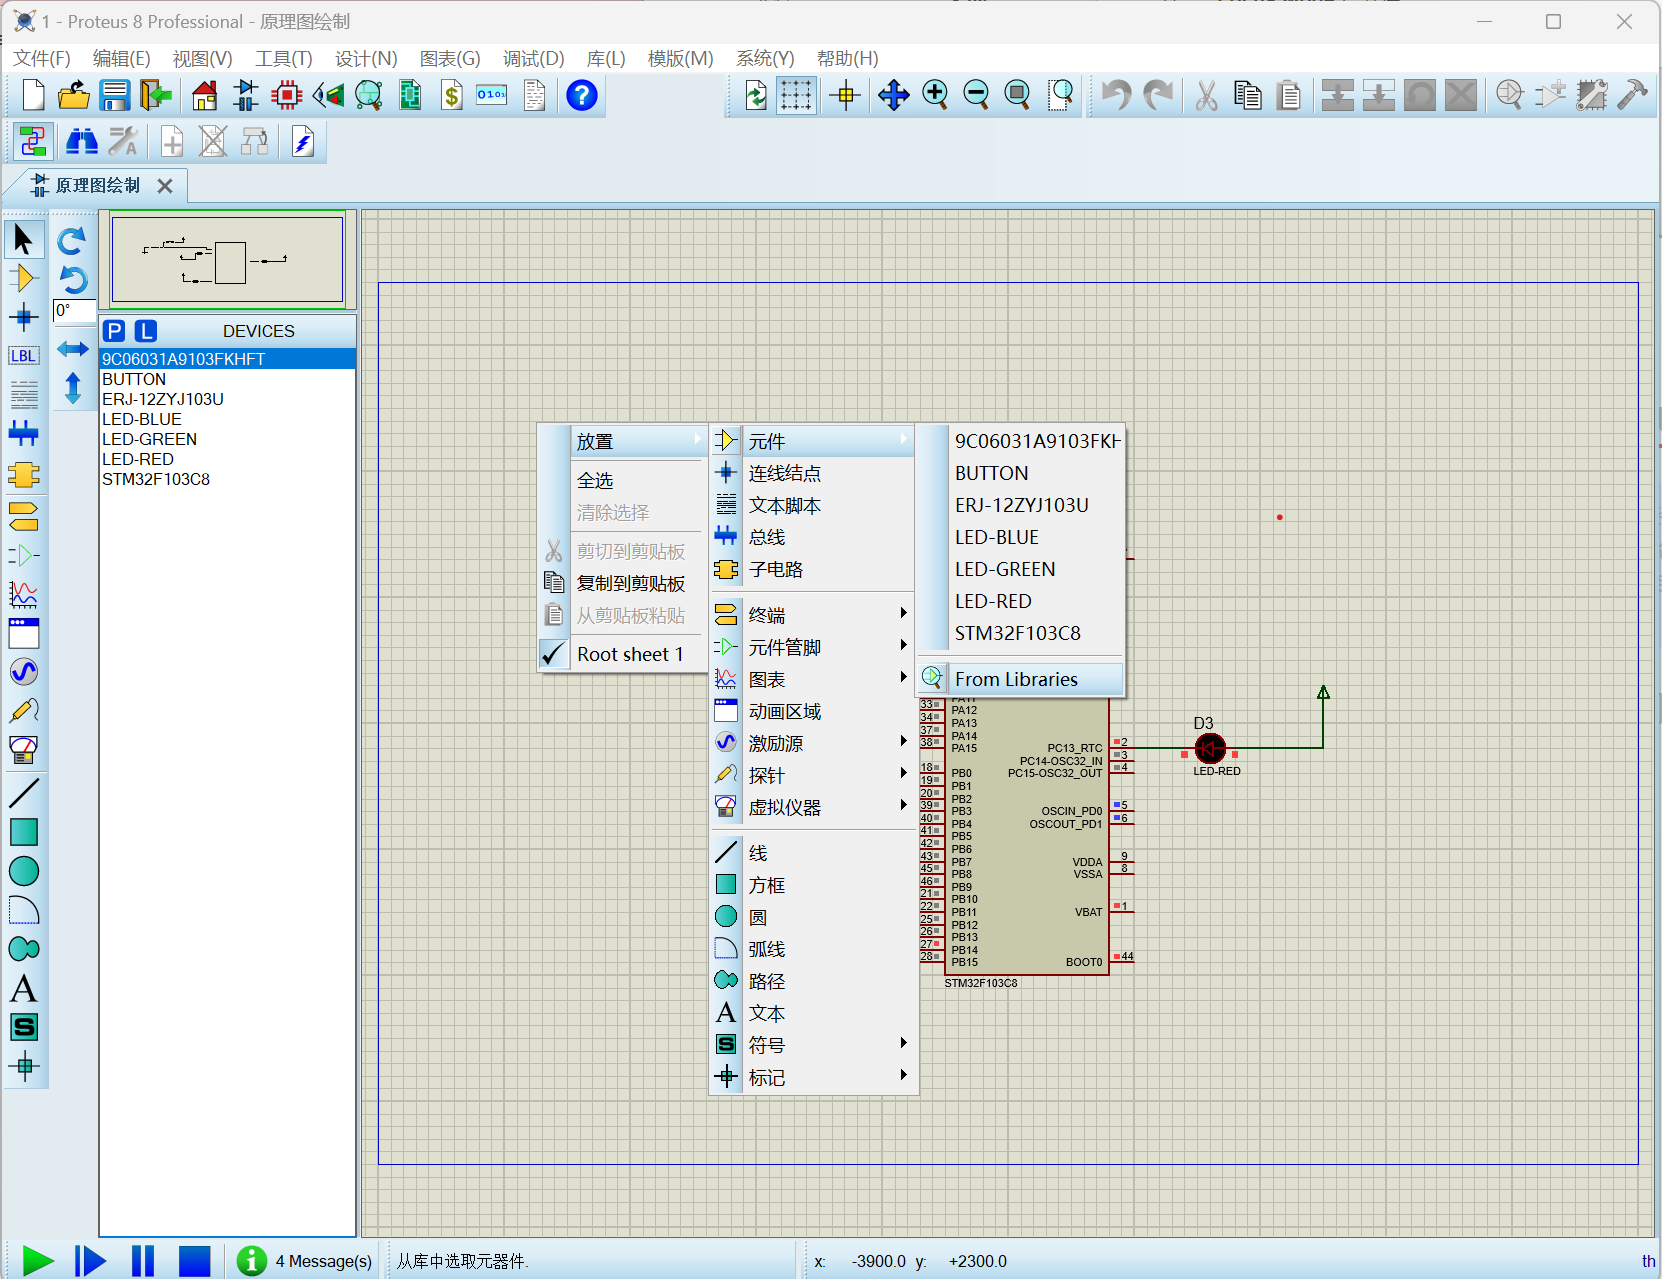Choose the Junction Dot mode tool

pos(23,318)
